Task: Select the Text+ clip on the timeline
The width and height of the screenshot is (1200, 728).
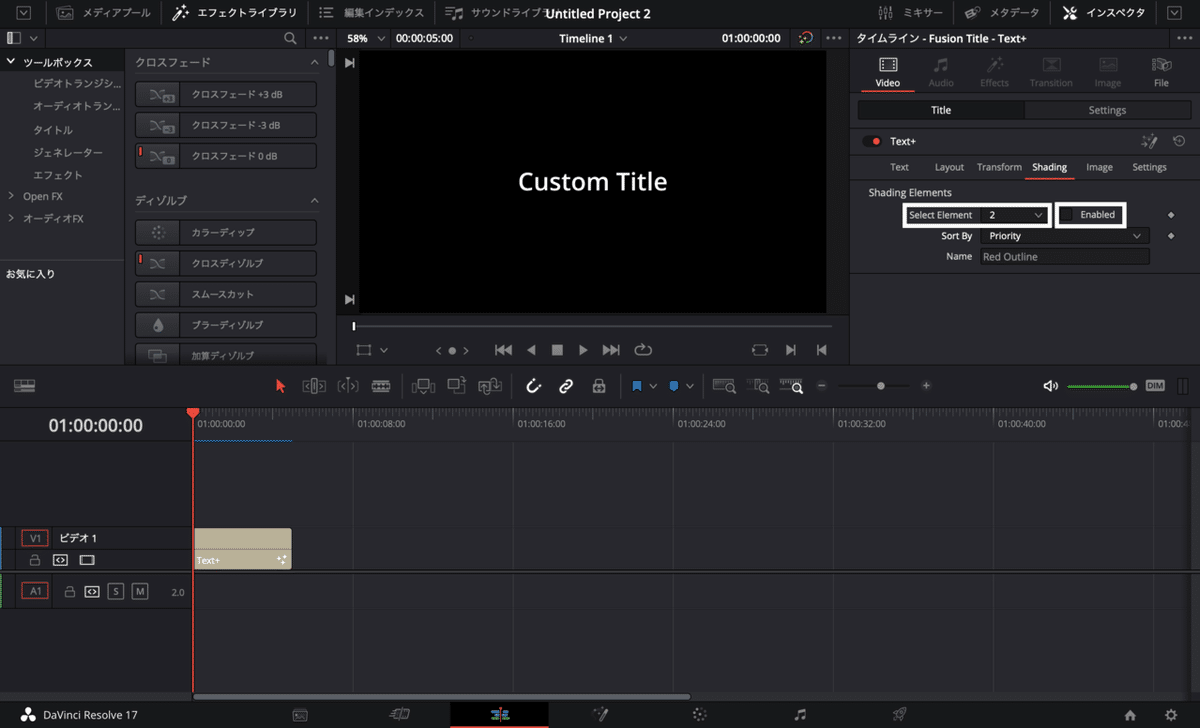Action: tap(242, 549)
